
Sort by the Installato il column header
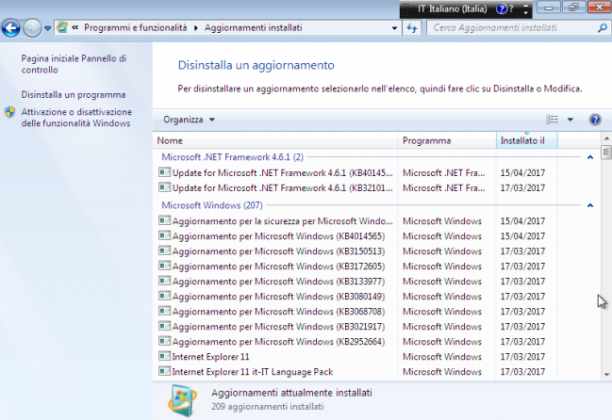tap(527, 141)
